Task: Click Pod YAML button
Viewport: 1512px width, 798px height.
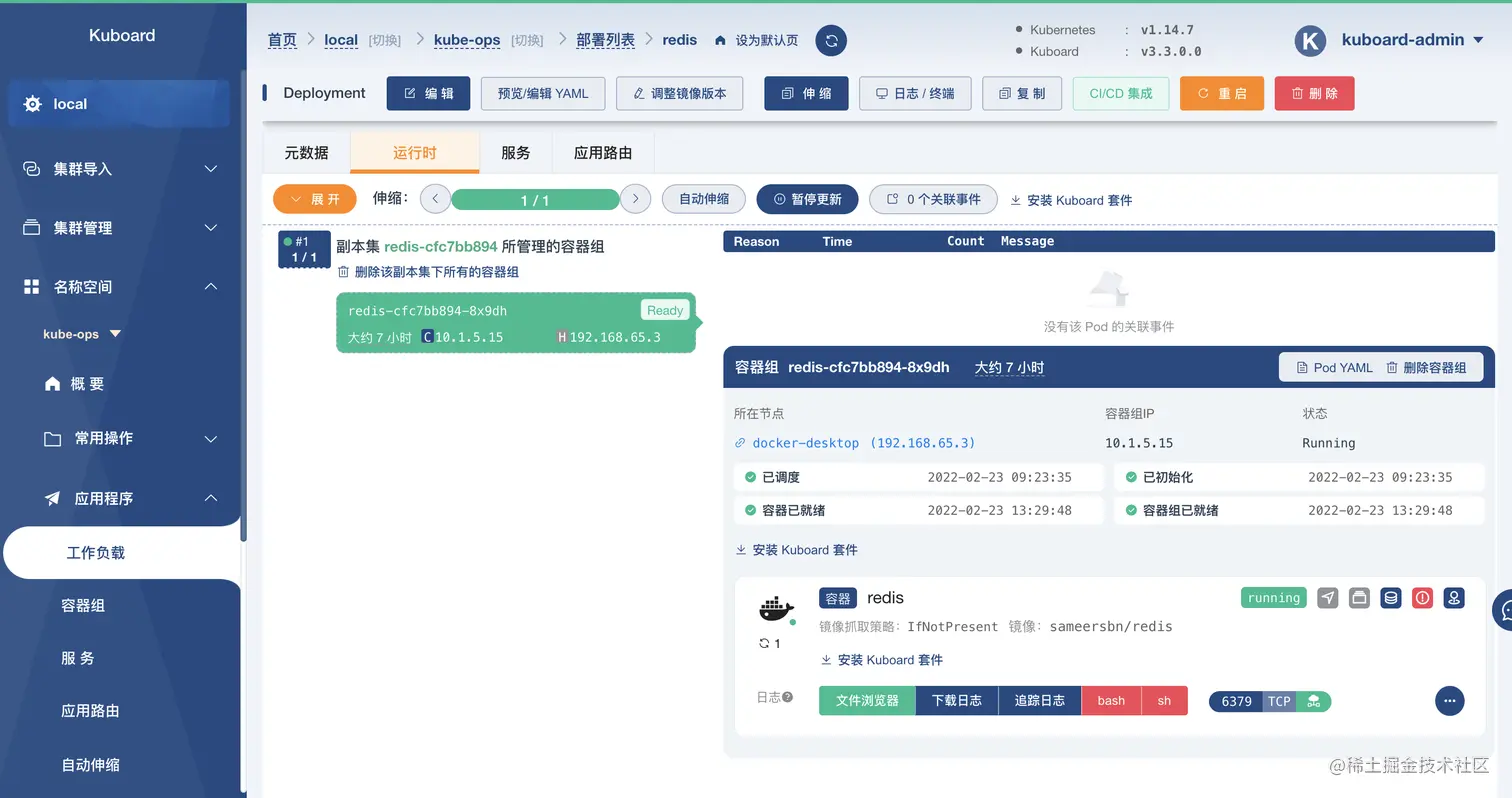Action: point(1334,367)
